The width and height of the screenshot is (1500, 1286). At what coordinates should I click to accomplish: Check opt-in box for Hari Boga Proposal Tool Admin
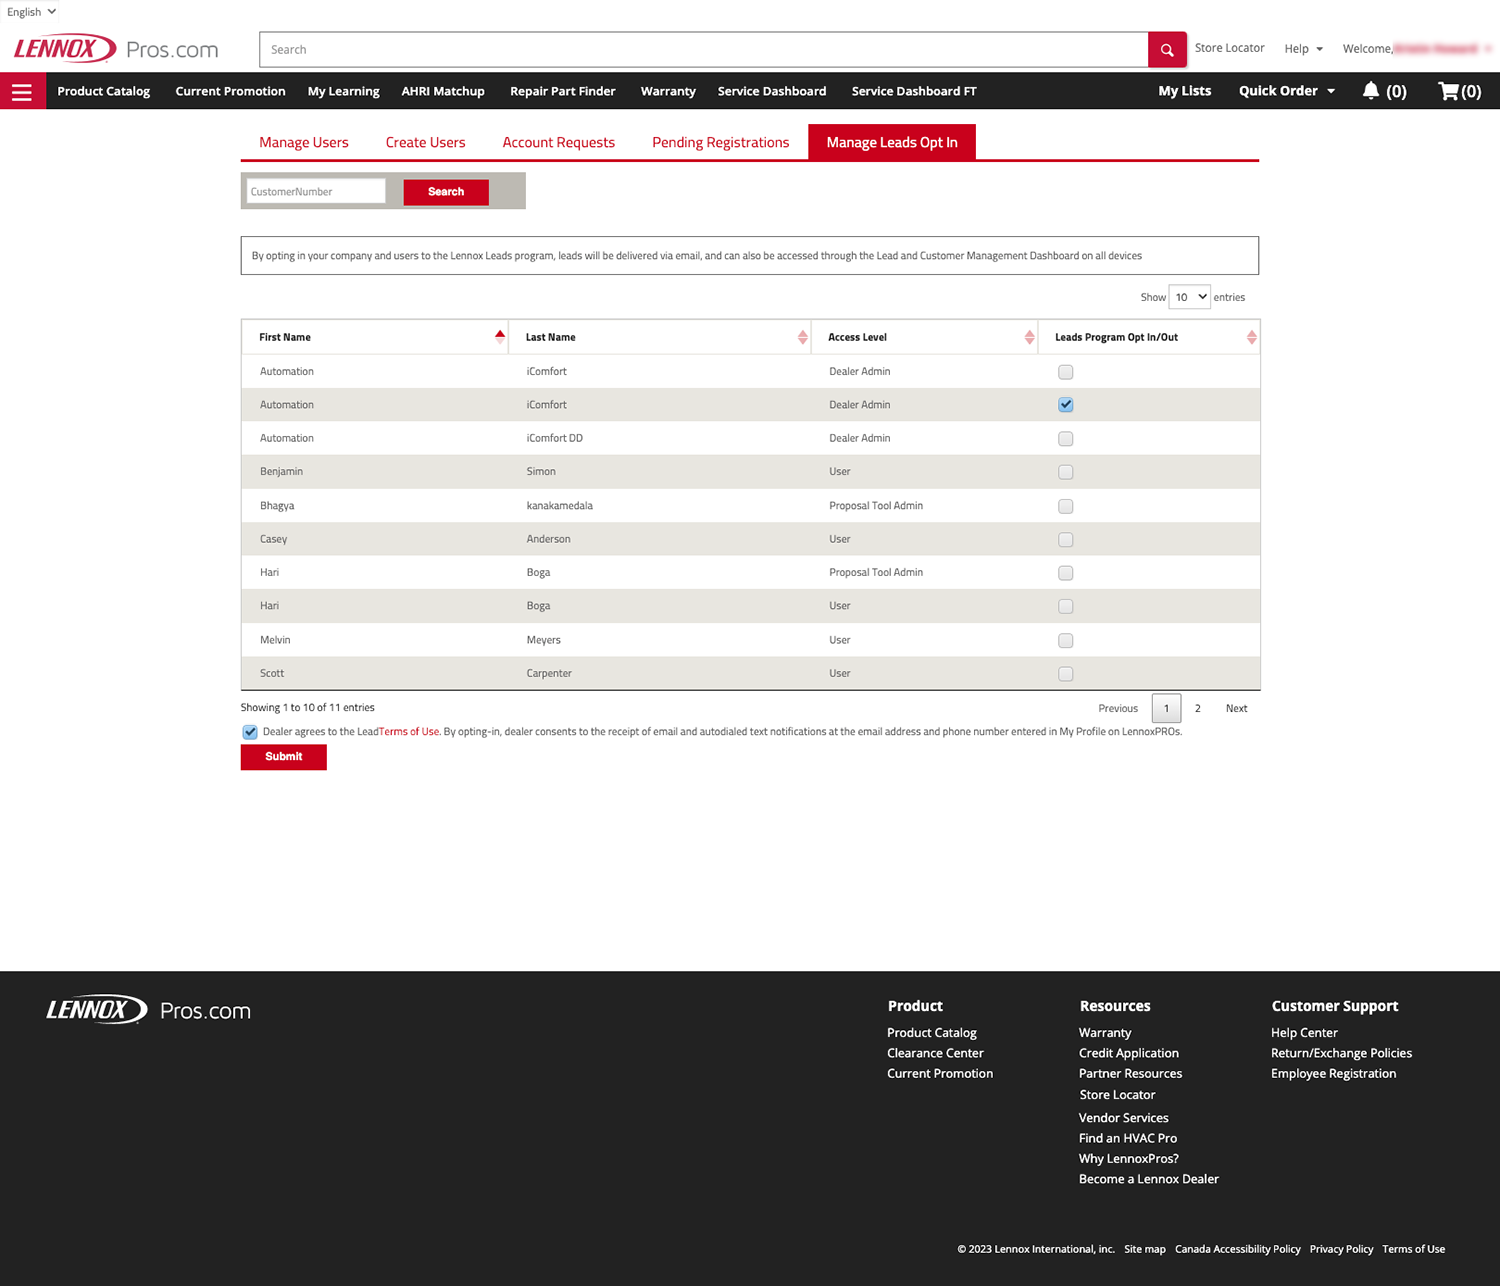point(1066,573)
